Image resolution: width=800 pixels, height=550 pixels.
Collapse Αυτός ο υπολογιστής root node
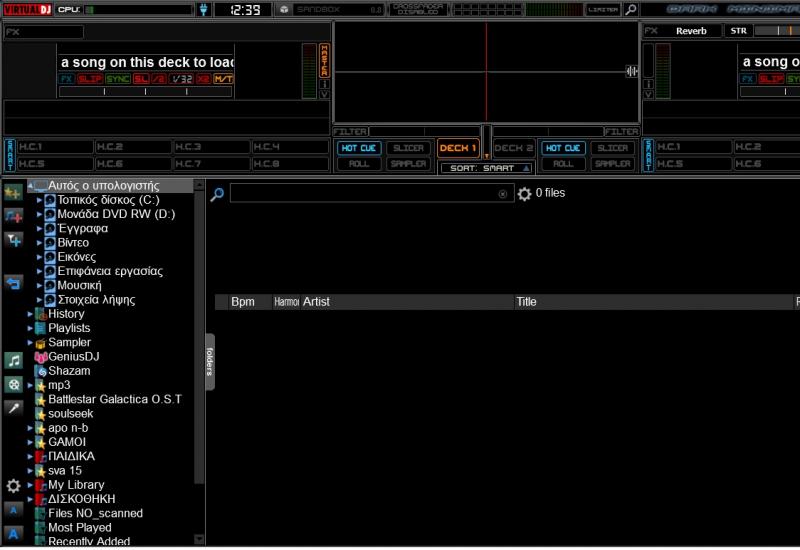click(x=30, y=186)
